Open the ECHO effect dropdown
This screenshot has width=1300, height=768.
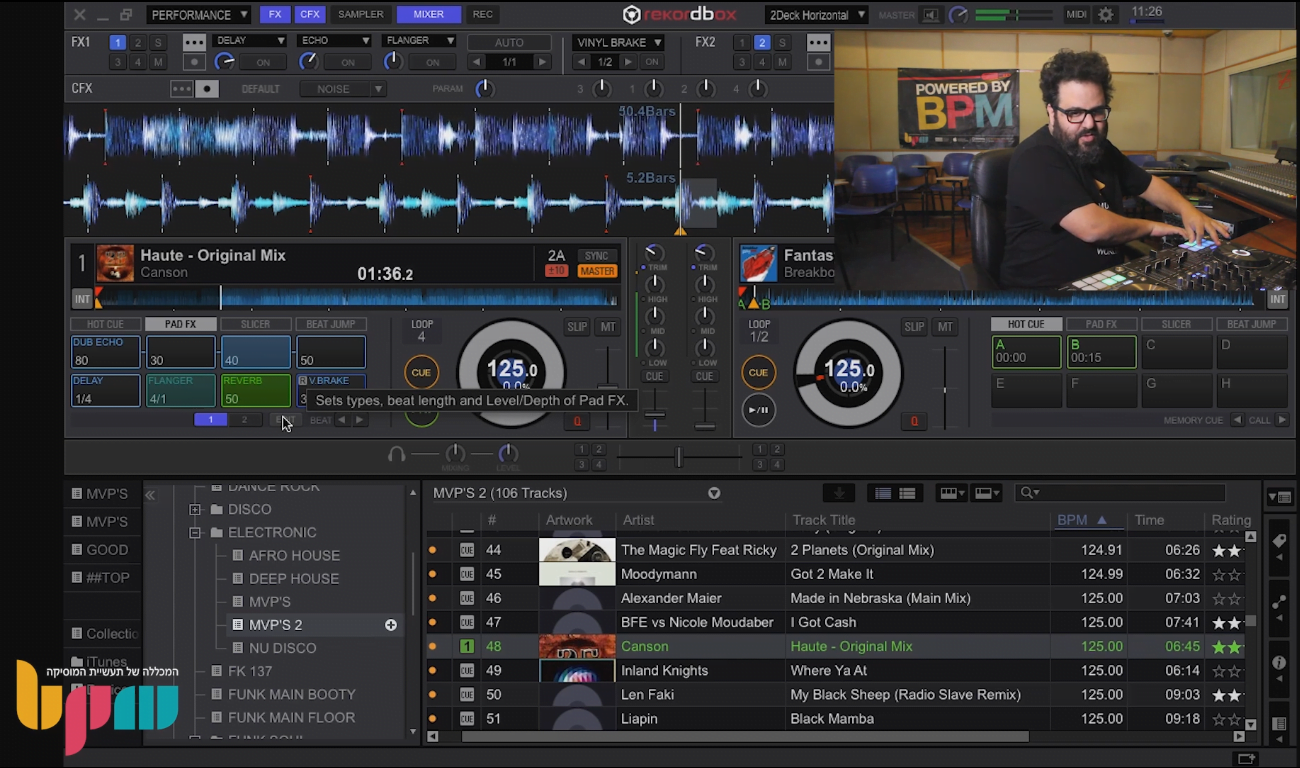(334, 41)
